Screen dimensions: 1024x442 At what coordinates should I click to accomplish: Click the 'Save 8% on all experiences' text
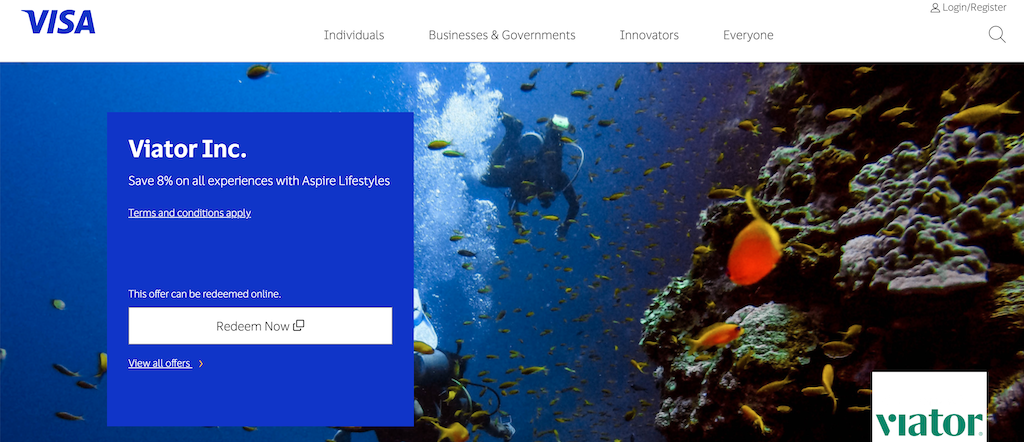(x=259, y=181)
